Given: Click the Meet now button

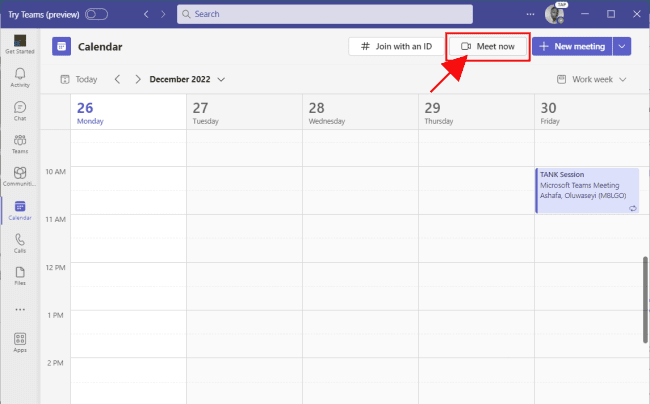Looking at the screenshot, I should (488, 46).
